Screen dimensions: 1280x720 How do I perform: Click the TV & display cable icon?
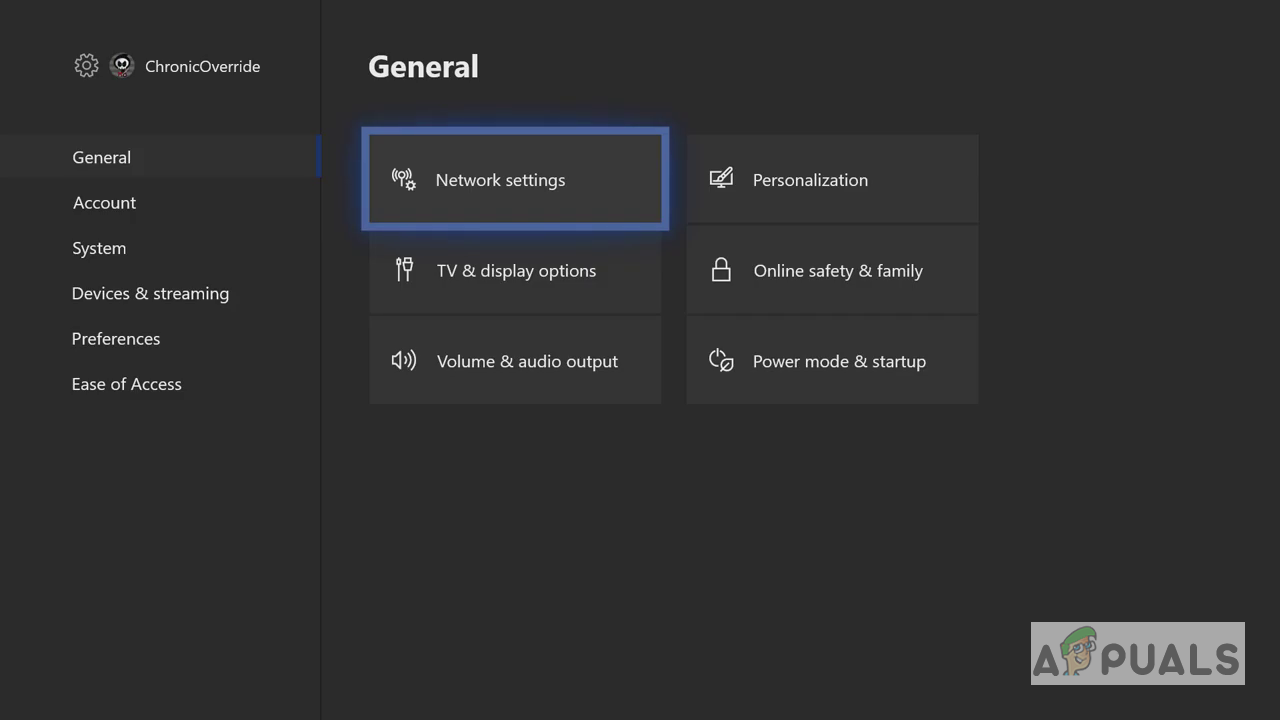point(404,270)
